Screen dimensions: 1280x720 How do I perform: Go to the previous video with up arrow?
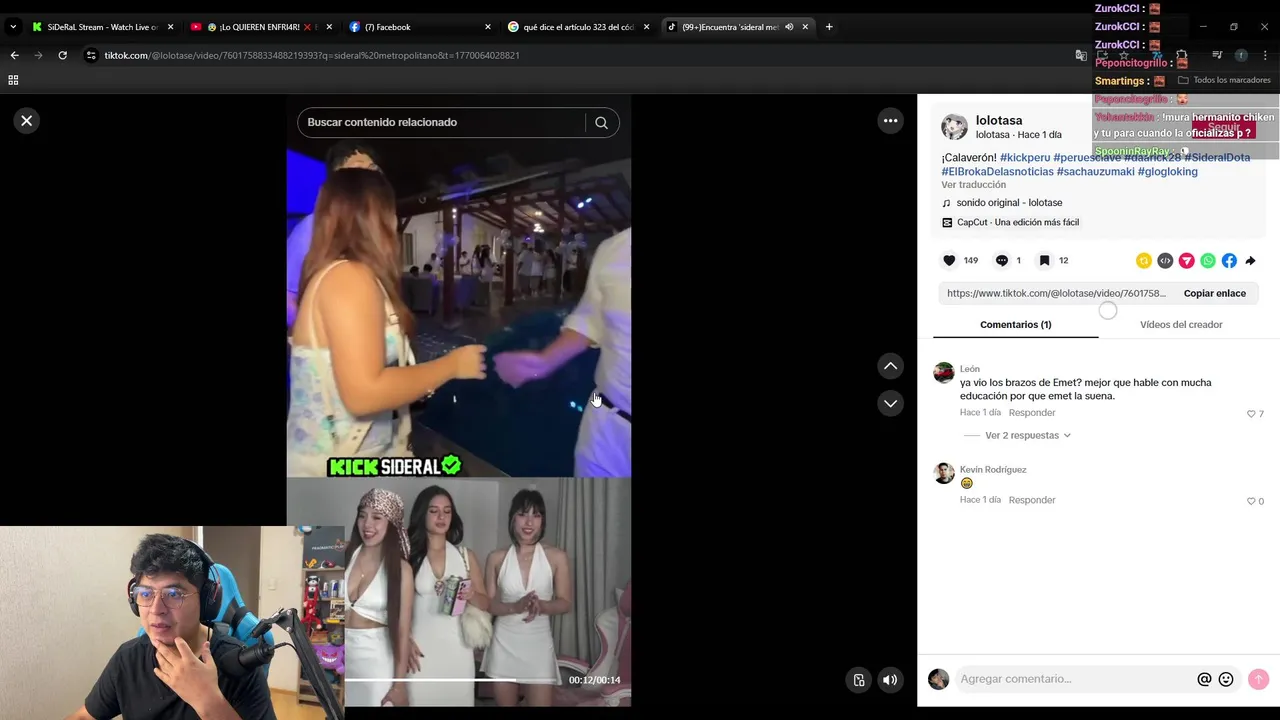tap(890, 366)
